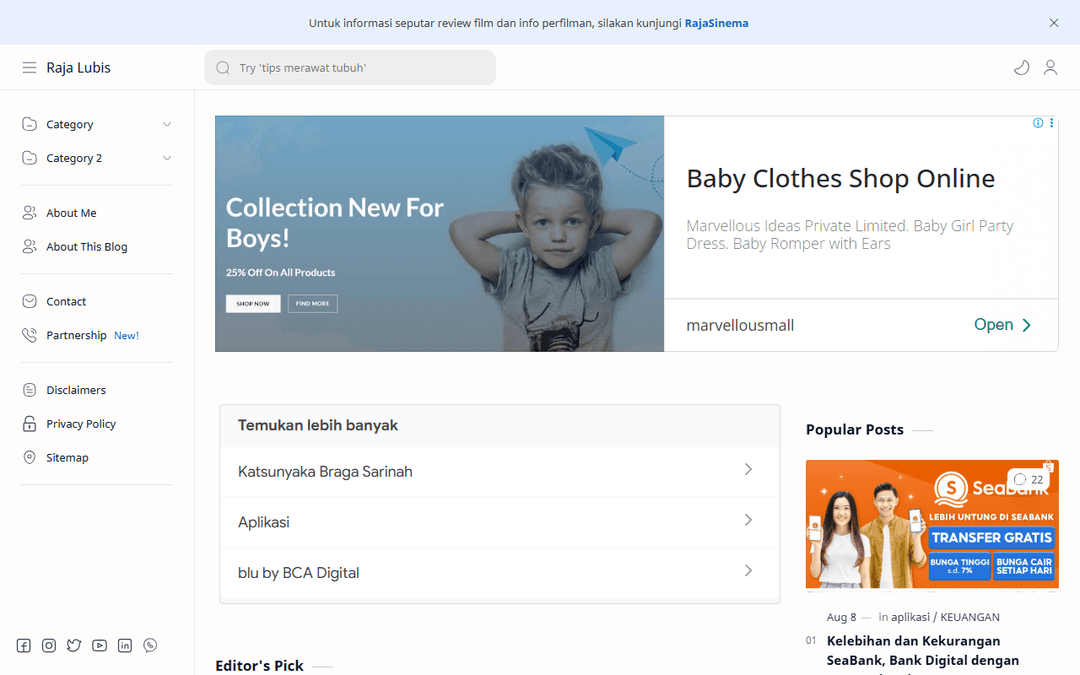This screenshot has width=1080, height=675.
Task: Expand the Category chevron
Action: point(167,124)
